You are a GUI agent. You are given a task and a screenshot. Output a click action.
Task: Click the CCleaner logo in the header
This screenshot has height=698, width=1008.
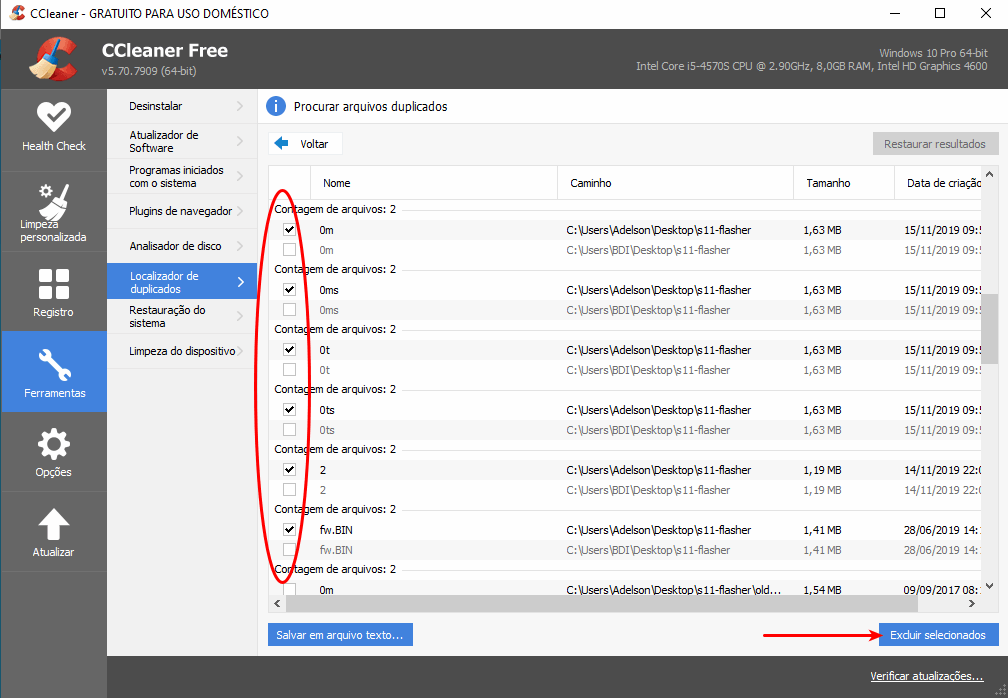54,59
